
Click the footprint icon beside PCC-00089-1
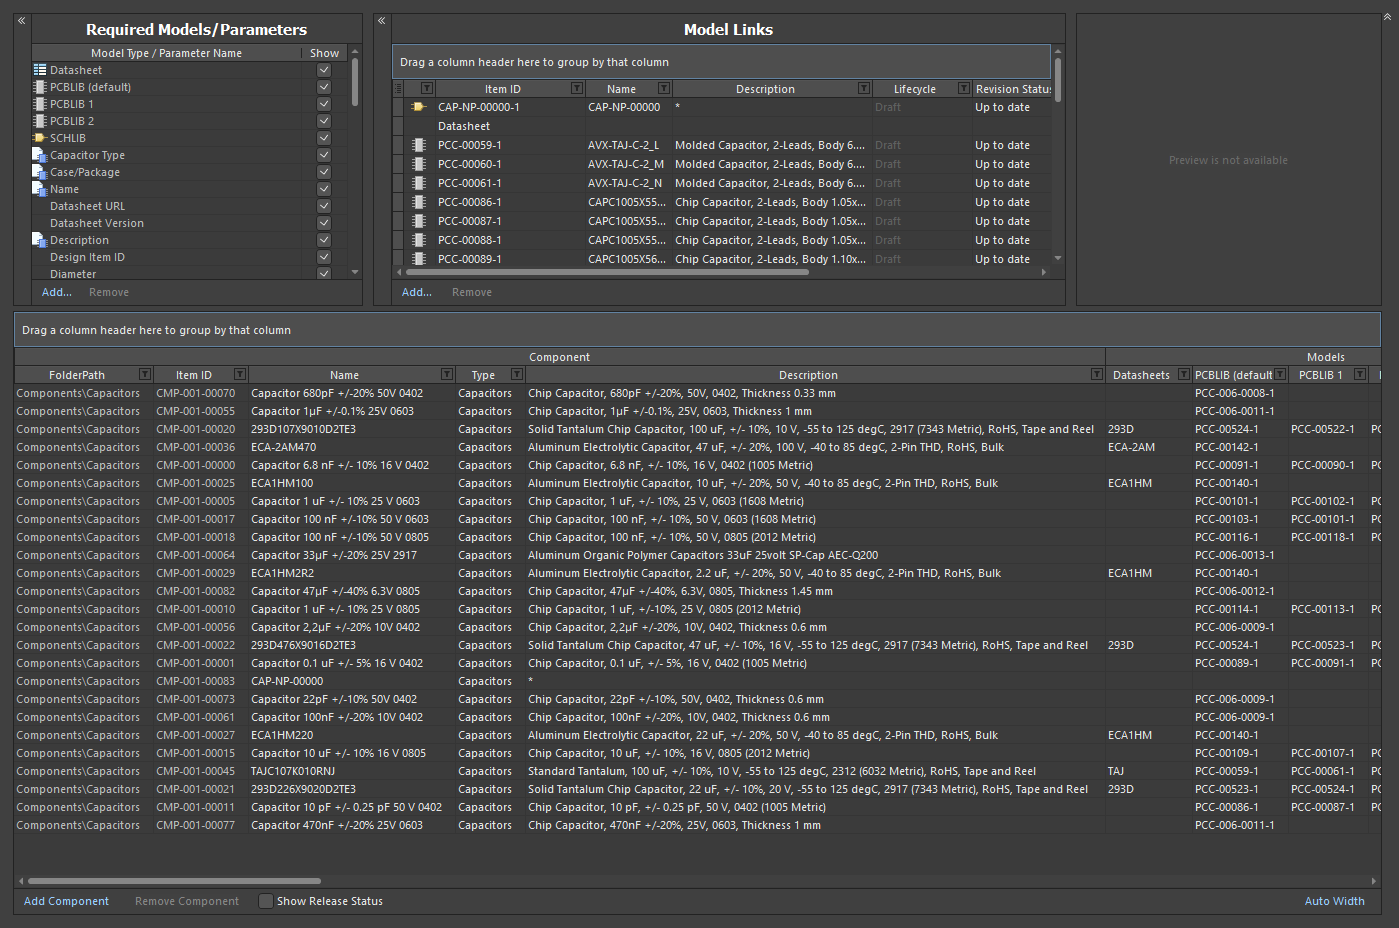click(x=419, y=259)
